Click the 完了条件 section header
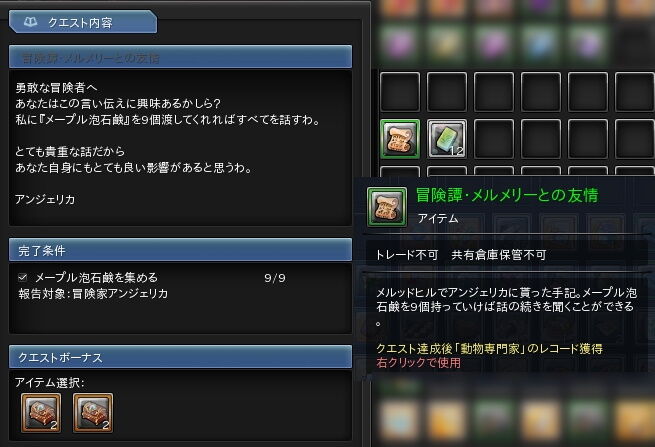The width and height of the screenshot is (655, 447). pyautogui.click(x=180, y=250)
